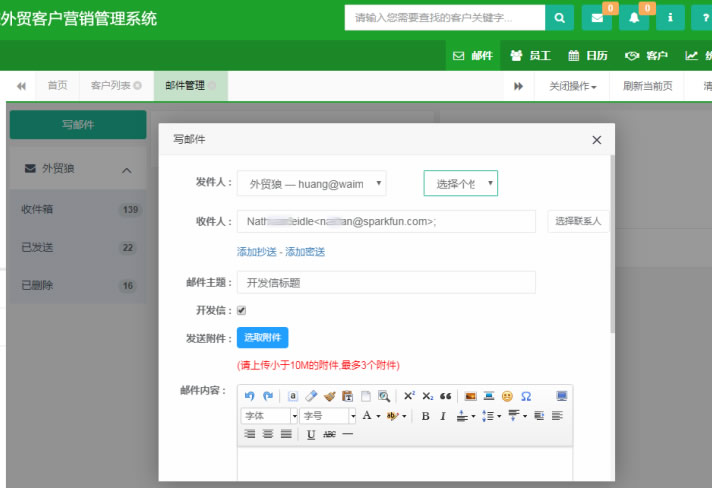The height and width of the screenshot is (488, 712).
Task: Open the 日历 calendar menu
Action: 588,56
